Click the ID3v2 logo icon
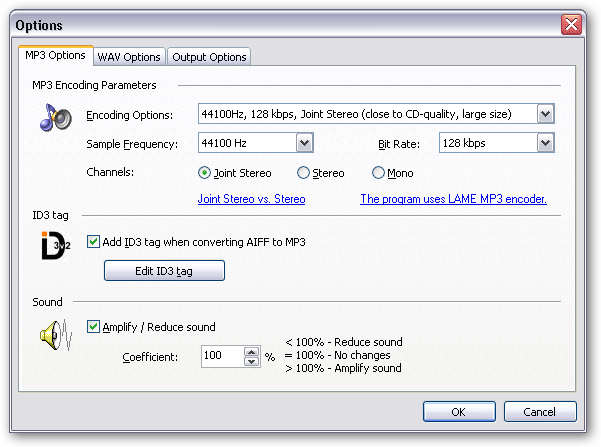The image size is (601, 447). click(56, 245)
